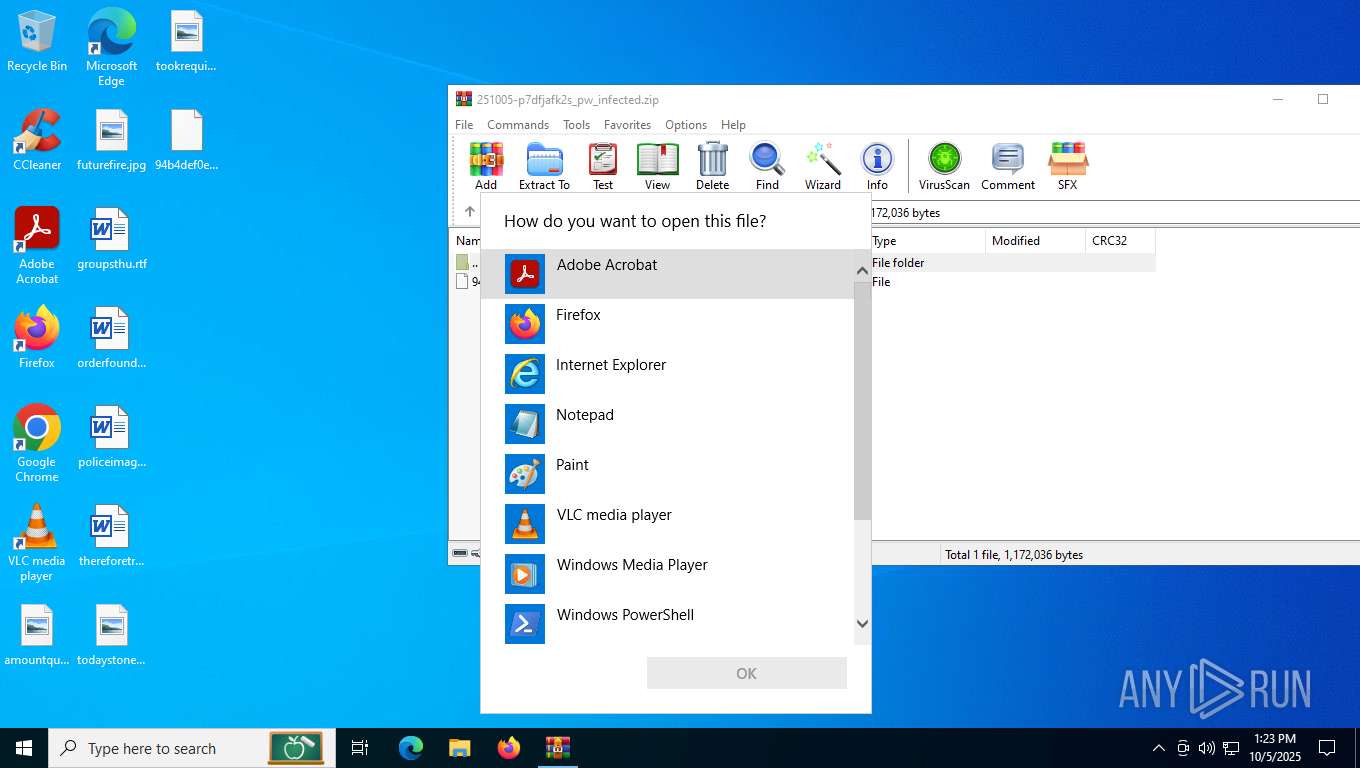Open the View toolbar icon

[657, 165]
